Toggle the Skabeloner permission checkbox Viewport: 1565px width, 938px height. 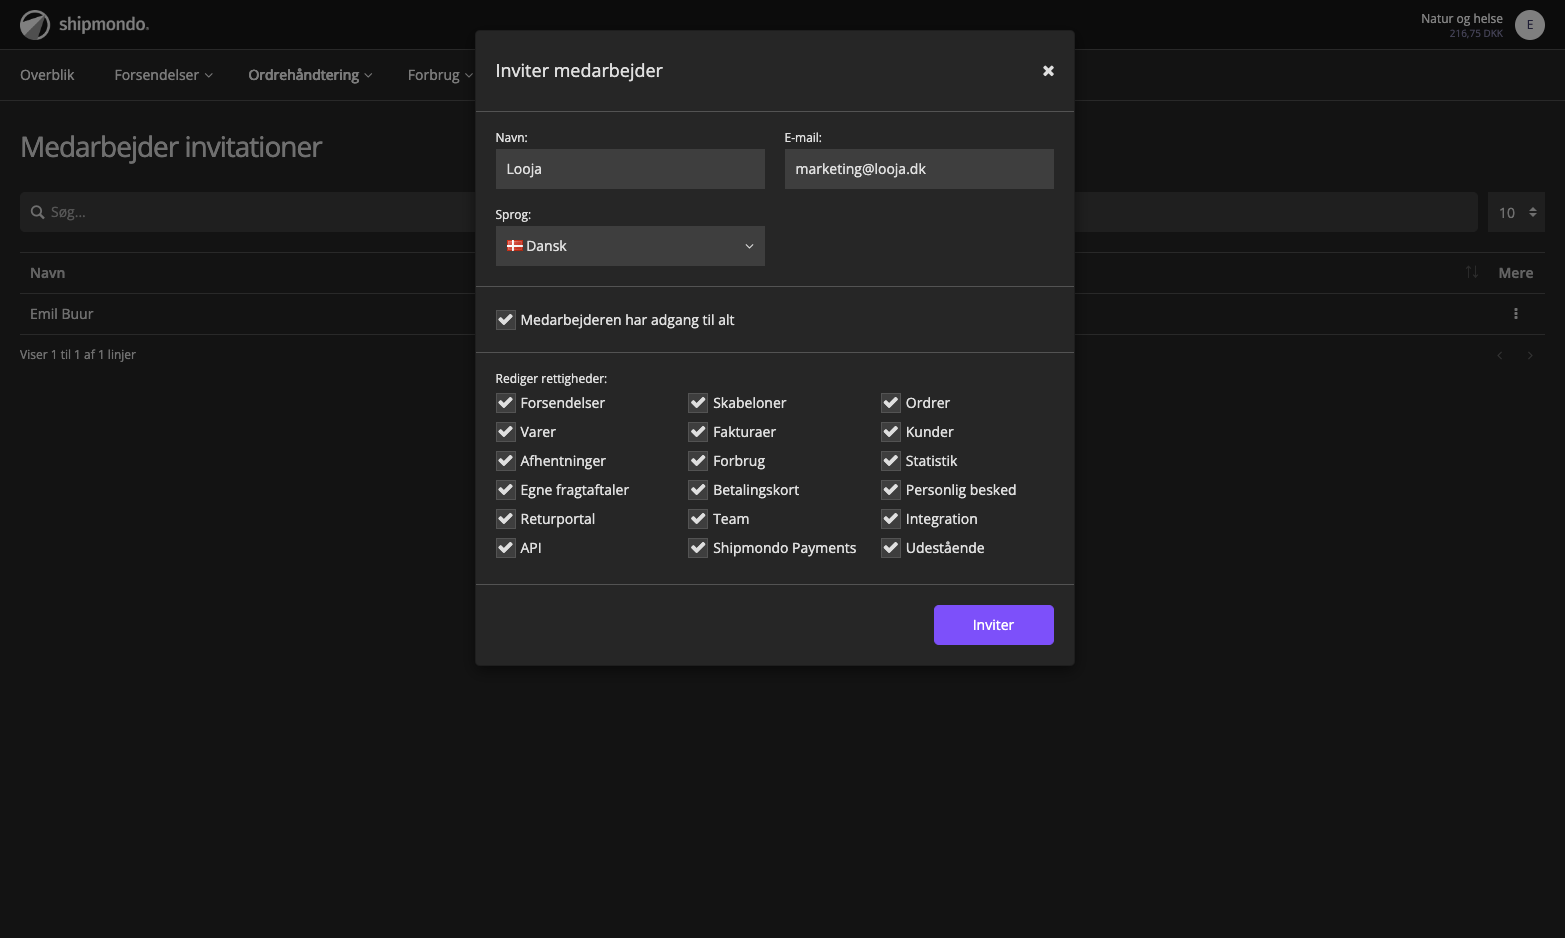point(698,403)
